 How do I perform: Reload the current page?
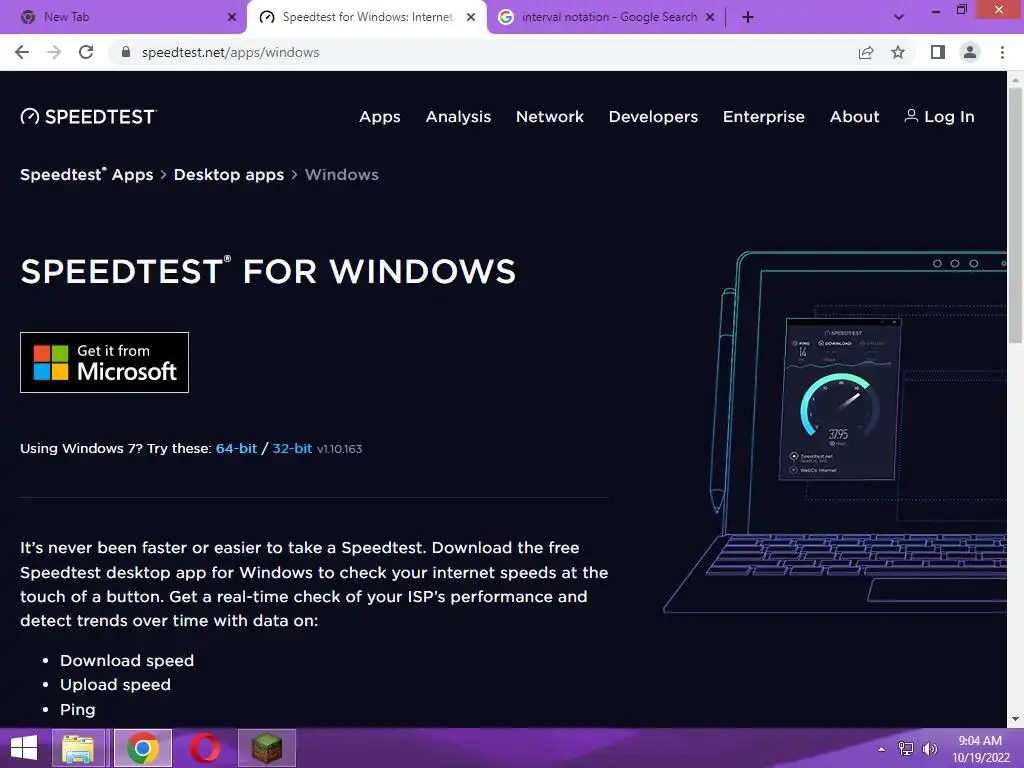[86, 52]
